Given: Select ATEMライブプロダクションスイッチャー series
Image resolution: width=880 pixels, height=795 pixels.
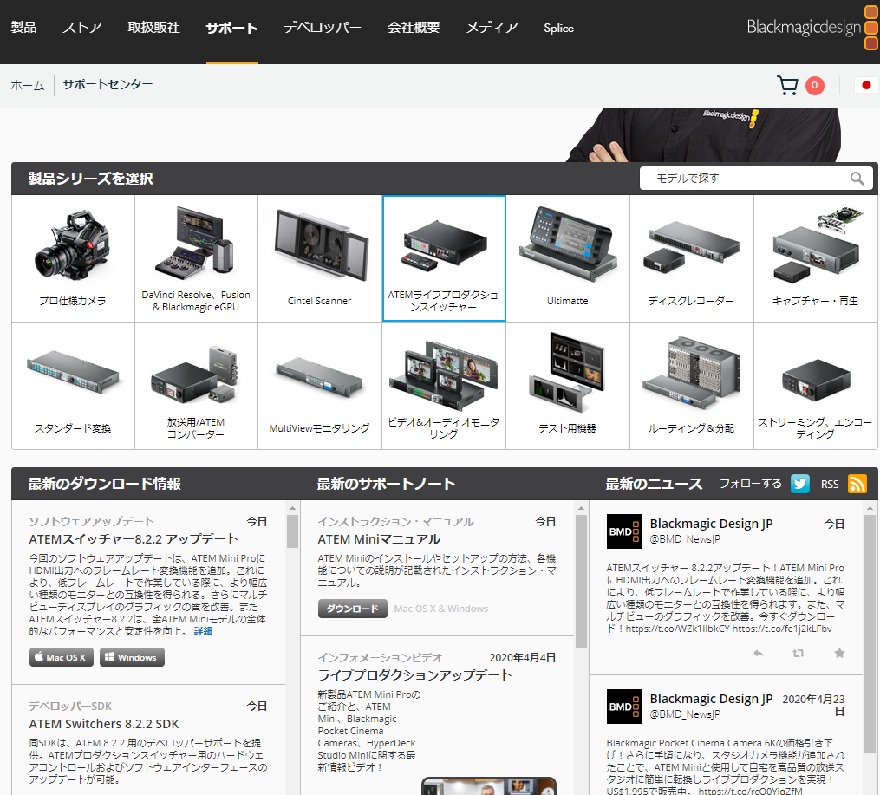Looking at the screenshot, I should 444,259.
